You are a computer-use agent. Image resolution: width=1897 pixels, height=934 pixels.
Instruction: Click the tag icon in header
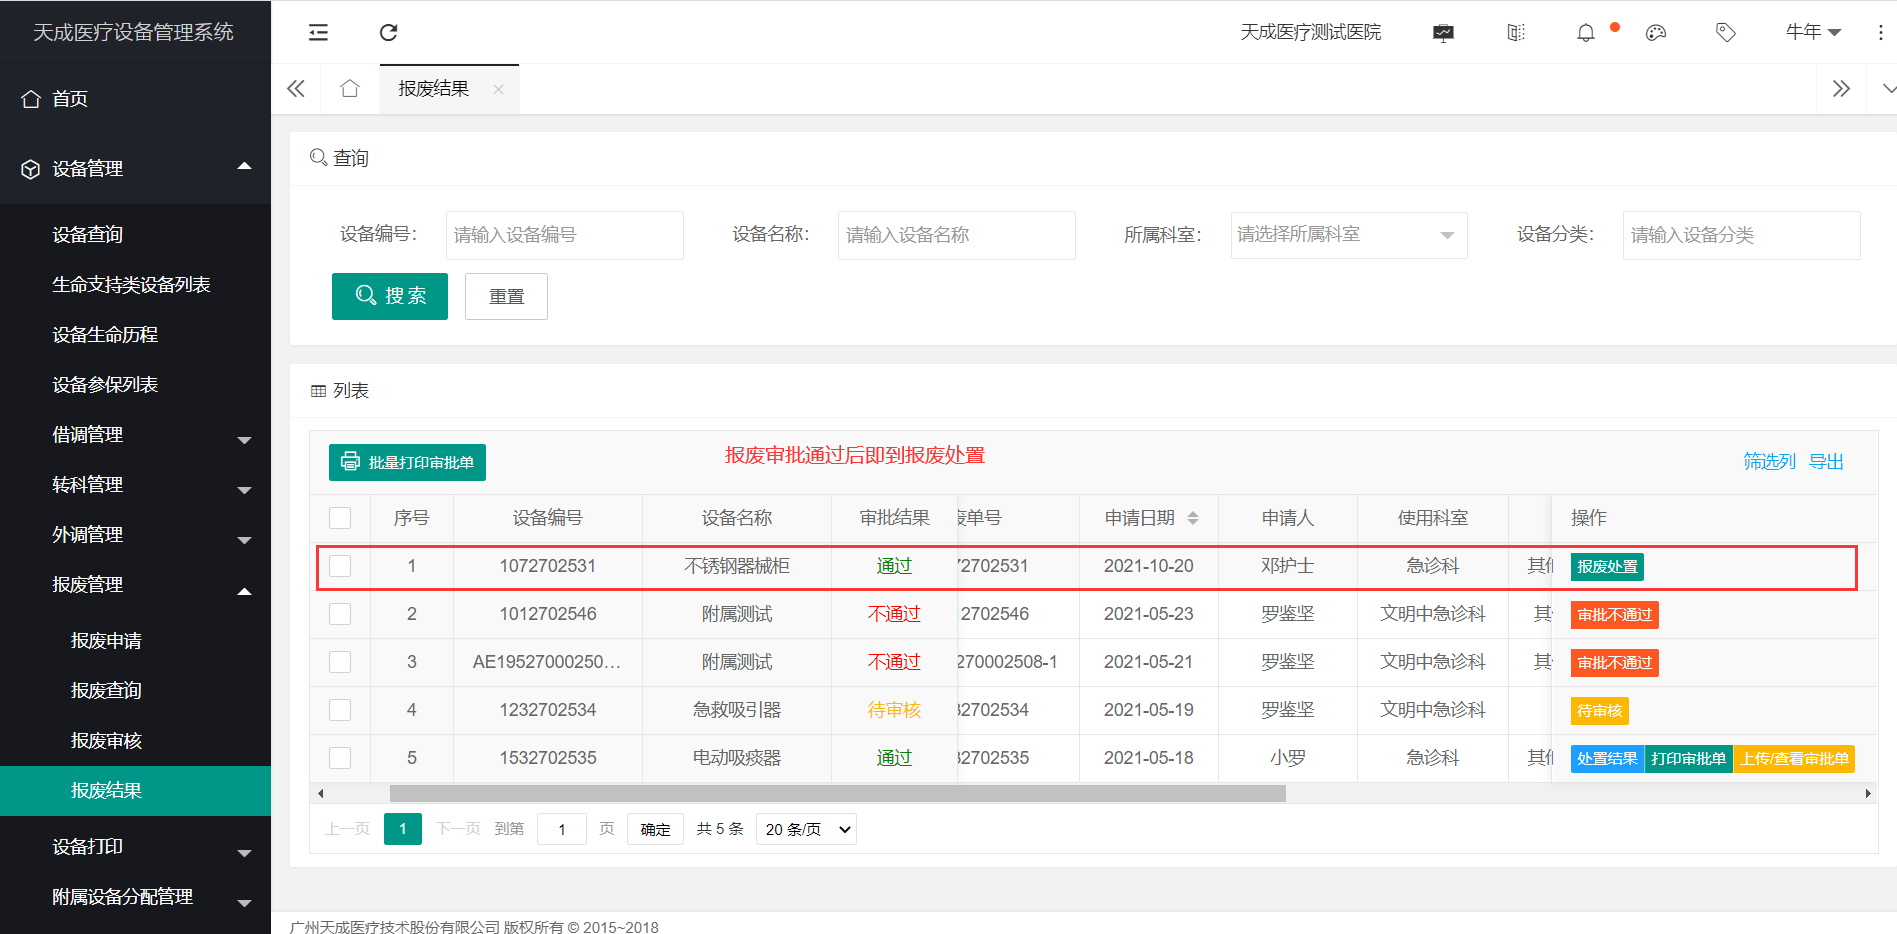(1726, 33)
